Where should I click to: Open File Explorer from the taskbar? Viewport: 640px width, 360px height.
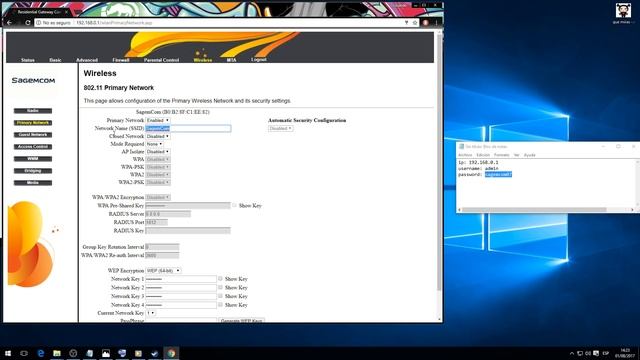[x=57, y=353]
